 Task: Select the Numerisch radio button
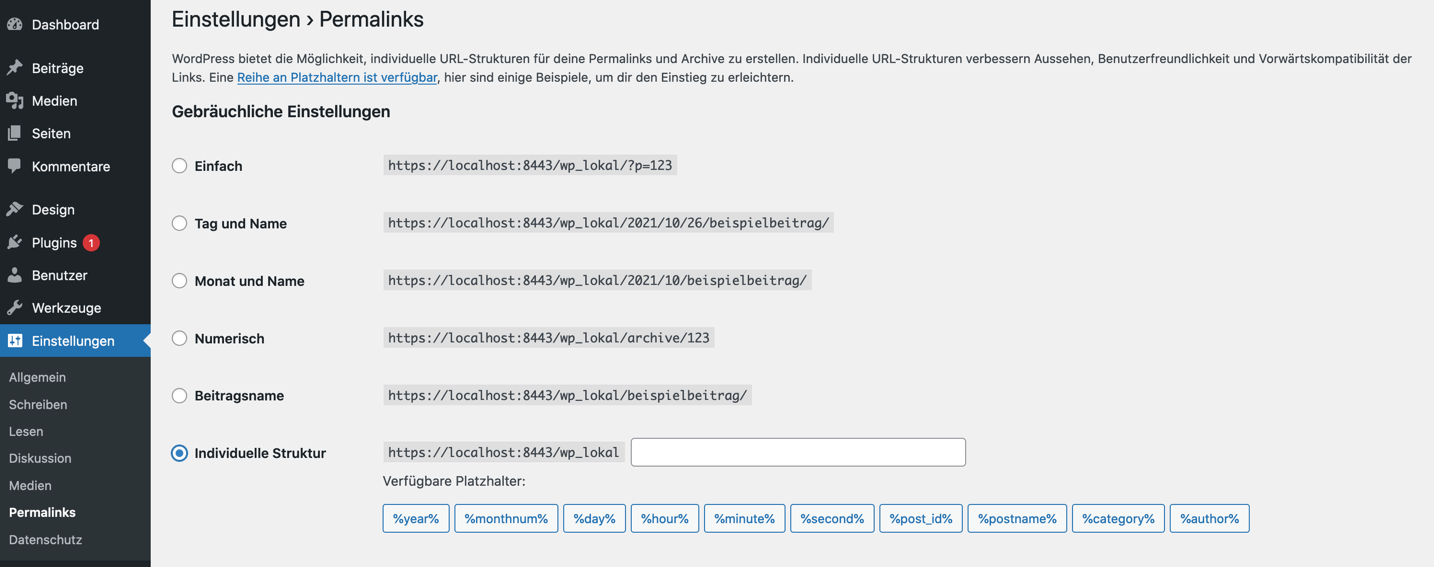[179, 339]
